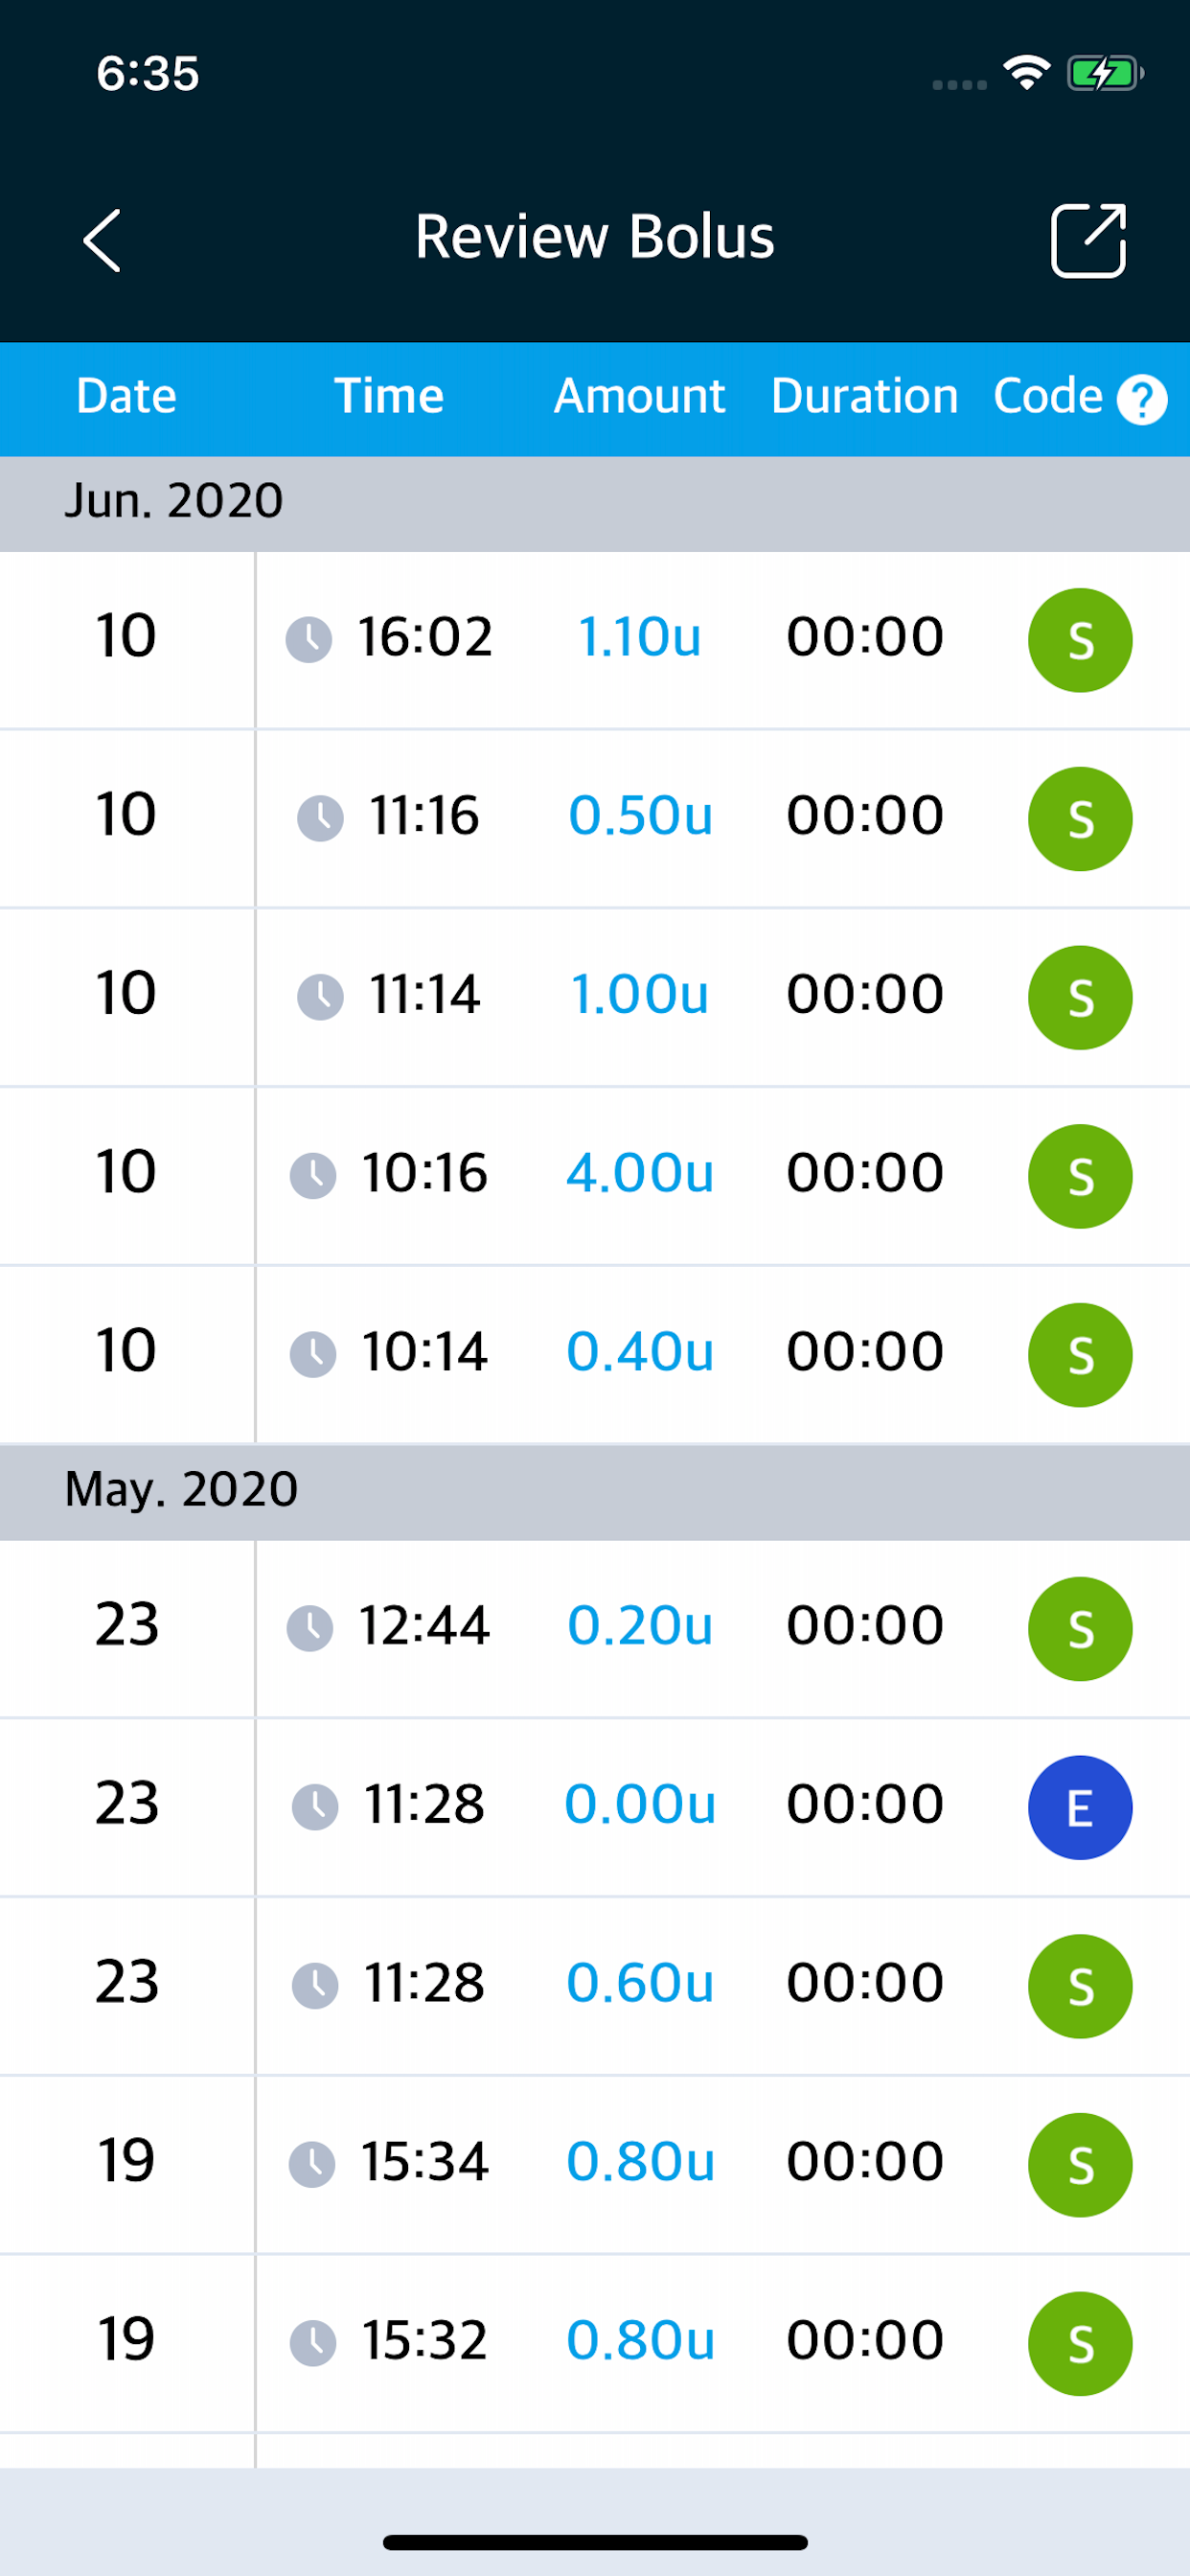Tap the May. 2020 section header

pos(595,1491)
